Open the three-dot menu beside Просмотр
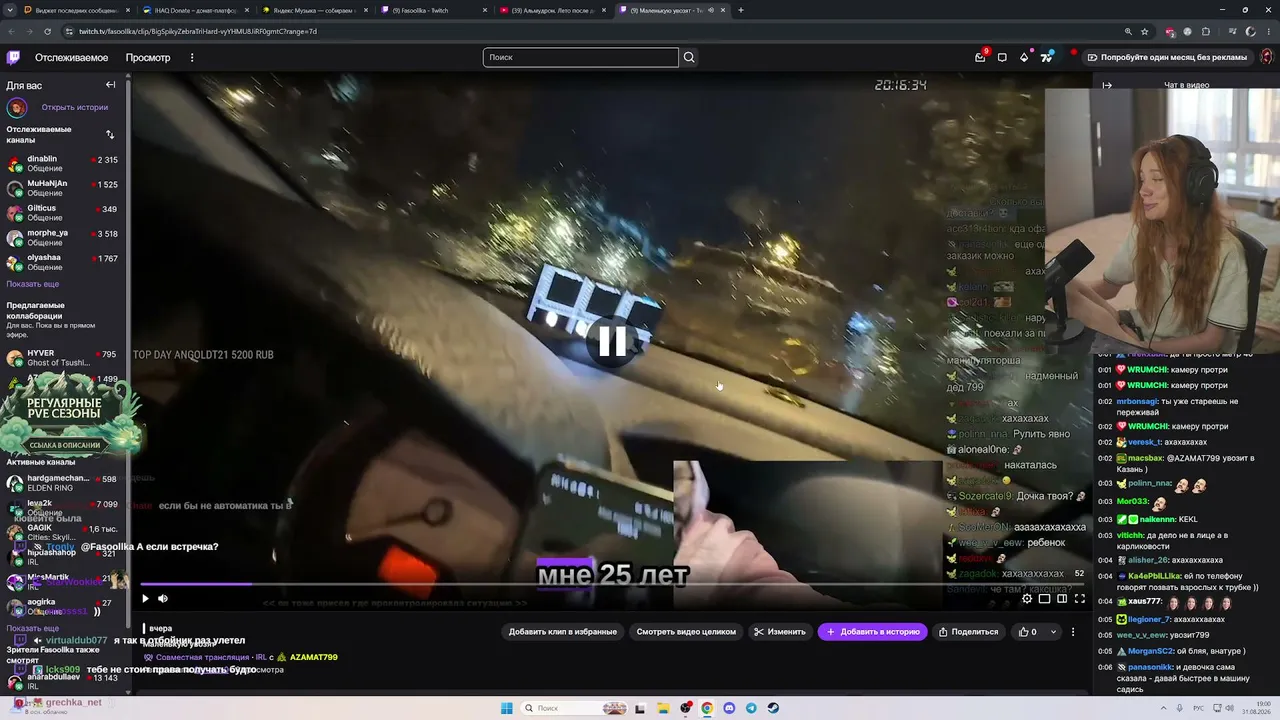This screenshot has width=1280, height=720. (x=192, y=57)
